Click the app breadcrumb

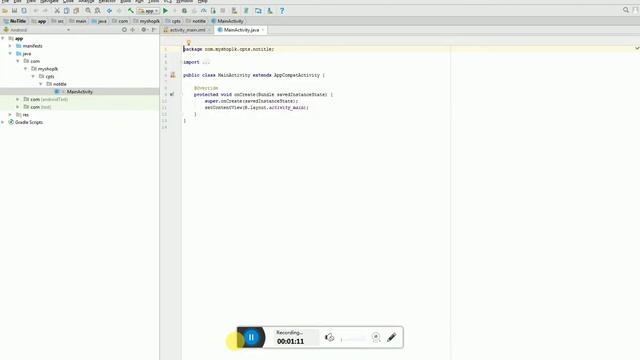[x=39, y=21]
